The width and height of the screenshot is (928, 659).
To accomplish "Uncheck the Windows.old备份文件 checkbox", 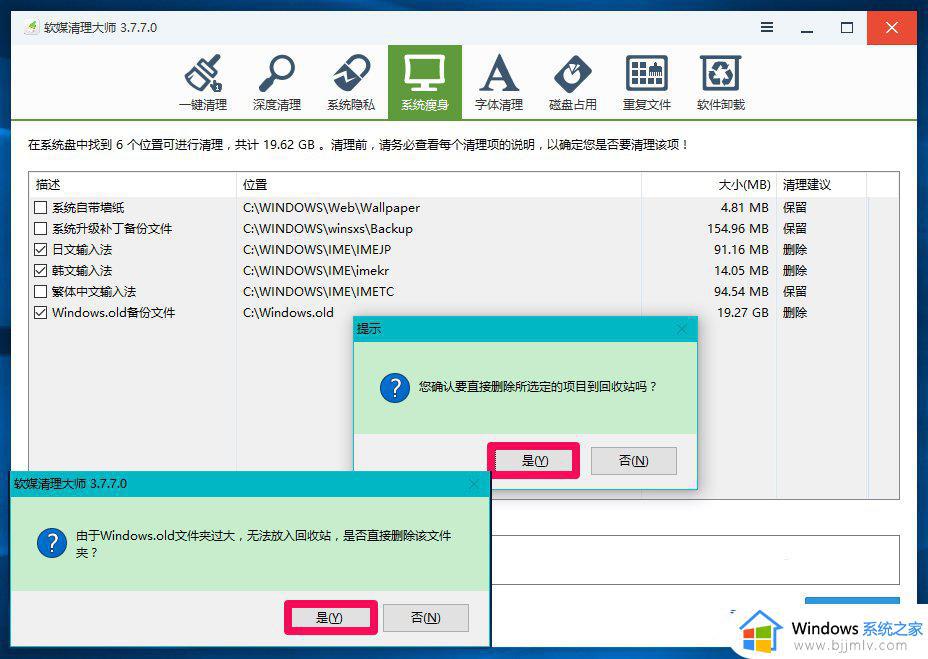I will (40, 313).
